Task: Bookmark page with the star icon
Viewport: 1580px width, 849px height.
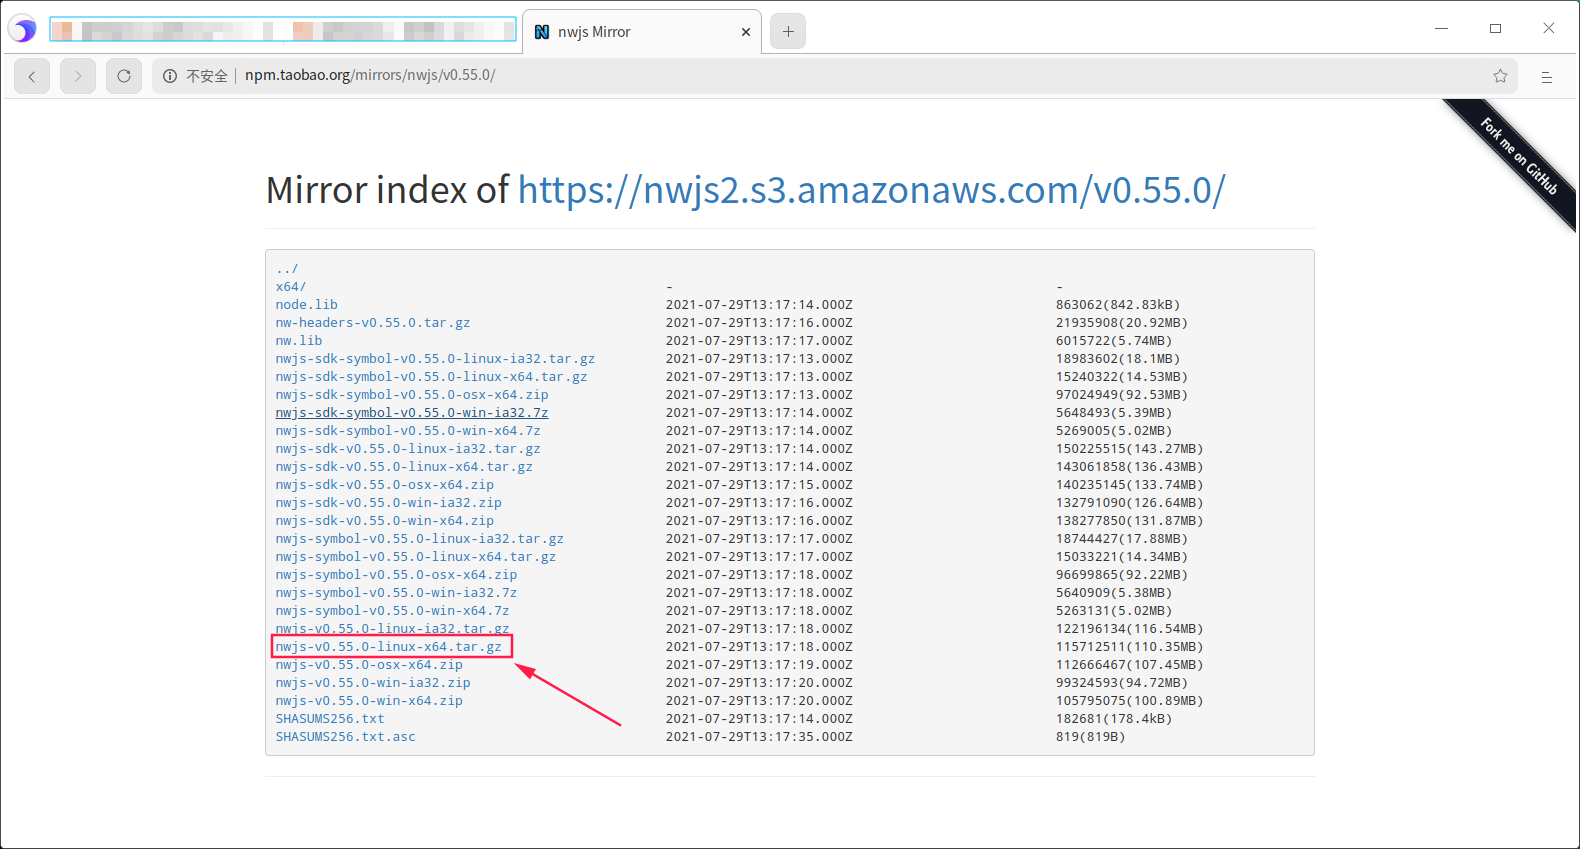Action: click(x=1500, y=76)
